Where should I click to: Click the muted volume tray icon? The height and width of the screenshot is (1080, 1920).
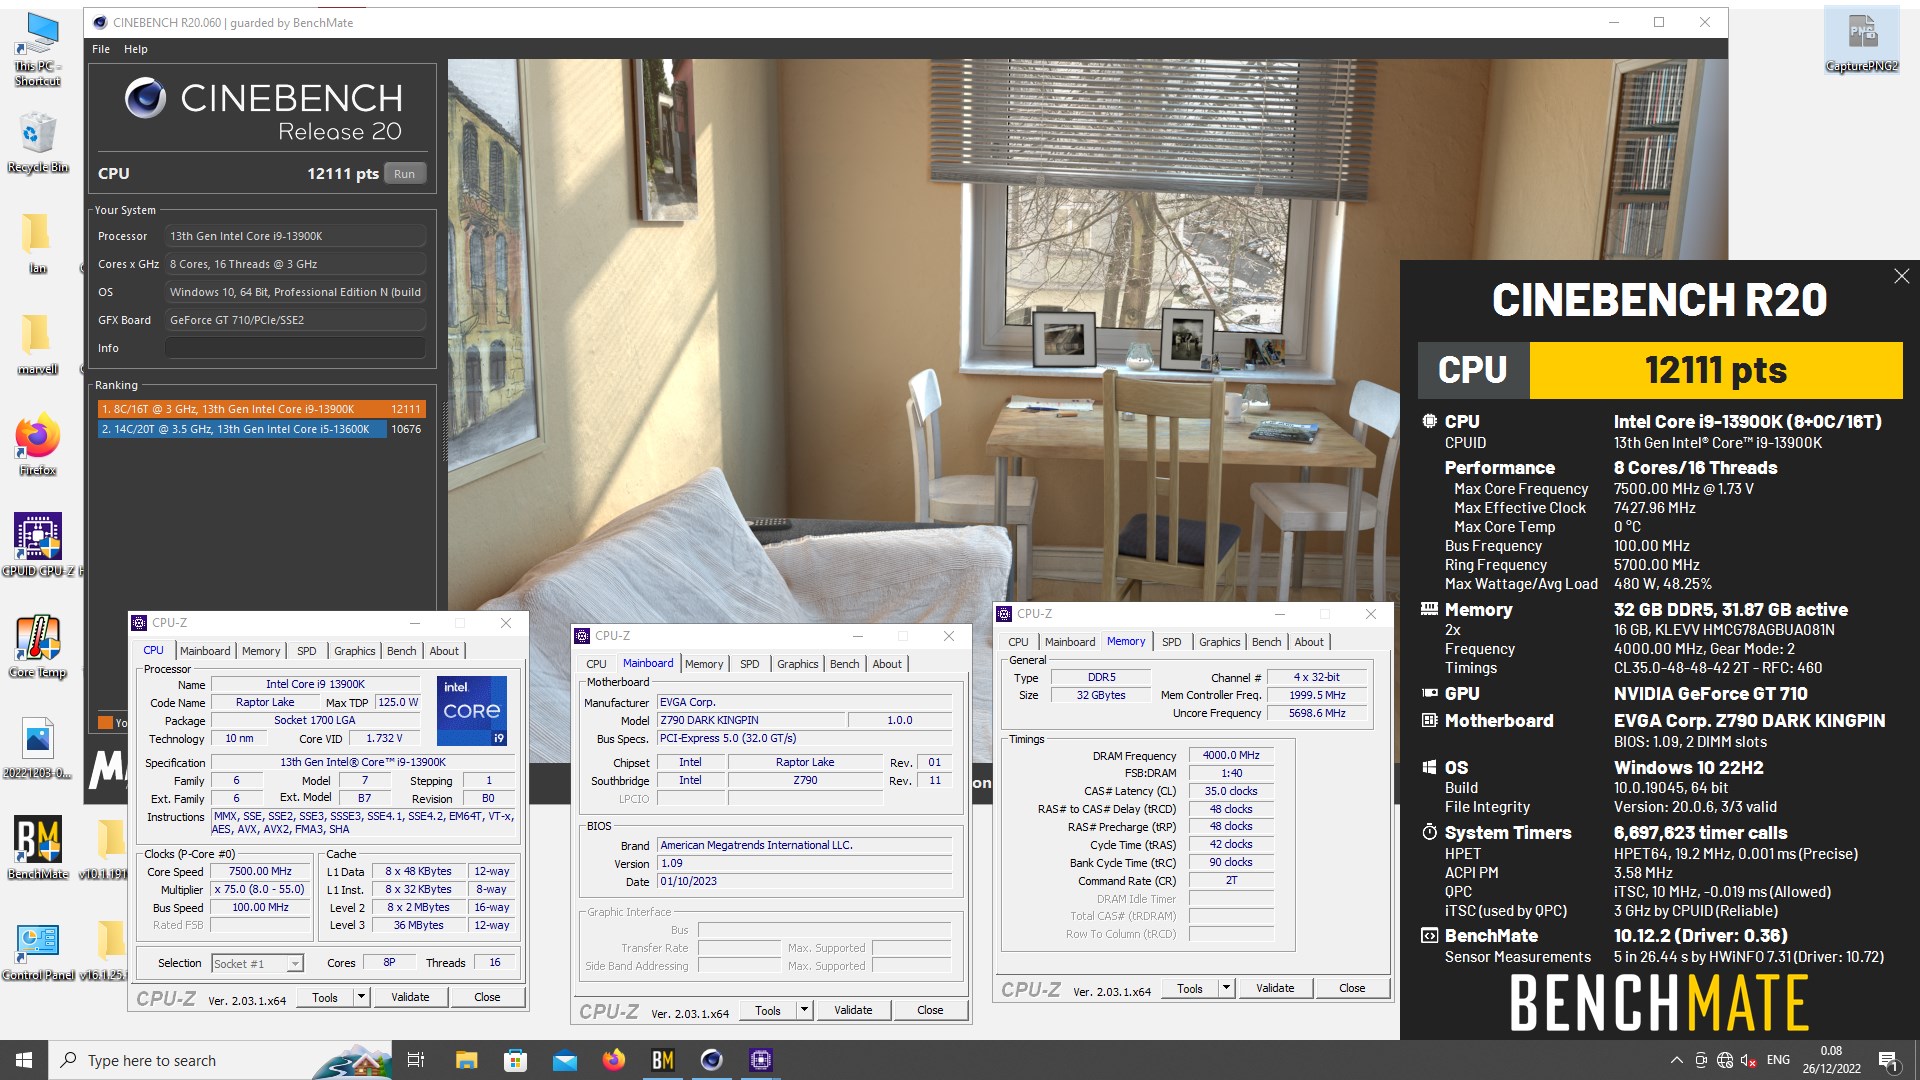[x=1749, y=1060]
